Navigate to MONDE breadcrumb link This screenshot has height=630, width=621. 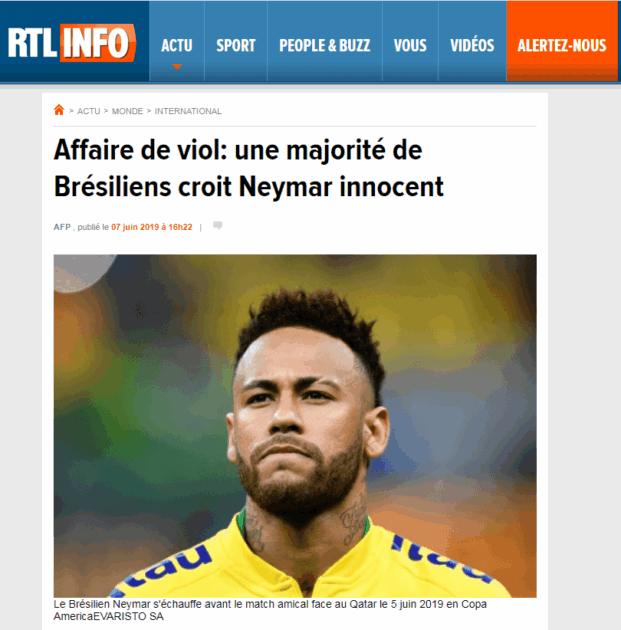pos(127,111)
